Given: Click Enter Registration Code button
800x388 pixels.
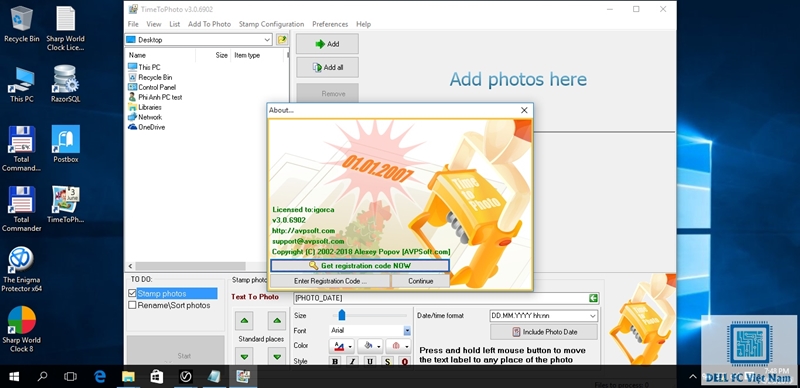Looking at the screenshot, I should pyautogui.click(x=330, y=281).
